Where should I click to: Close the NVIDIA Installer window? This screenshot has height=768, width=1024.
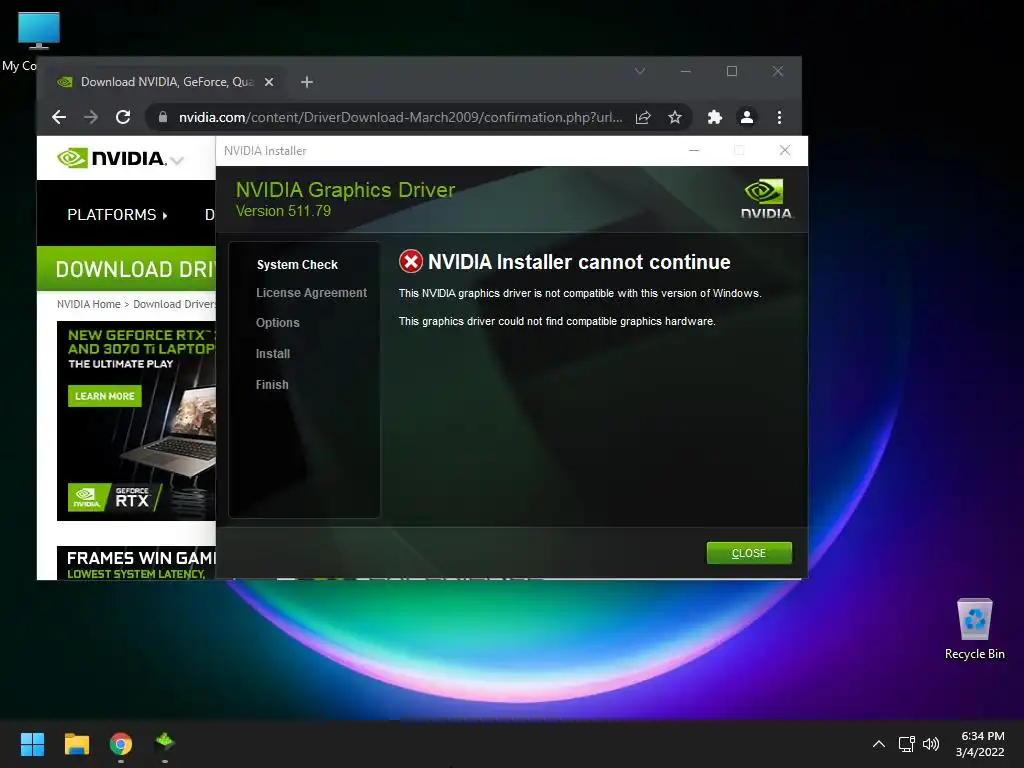785,151
